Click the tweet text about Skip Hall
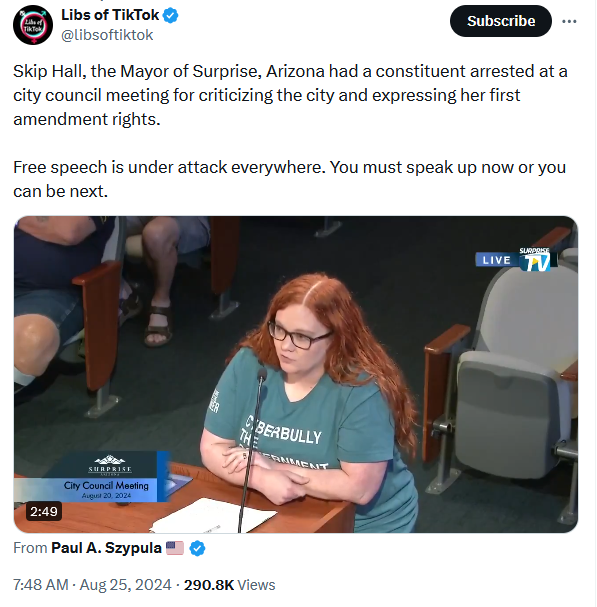 (x=290, y=95)
